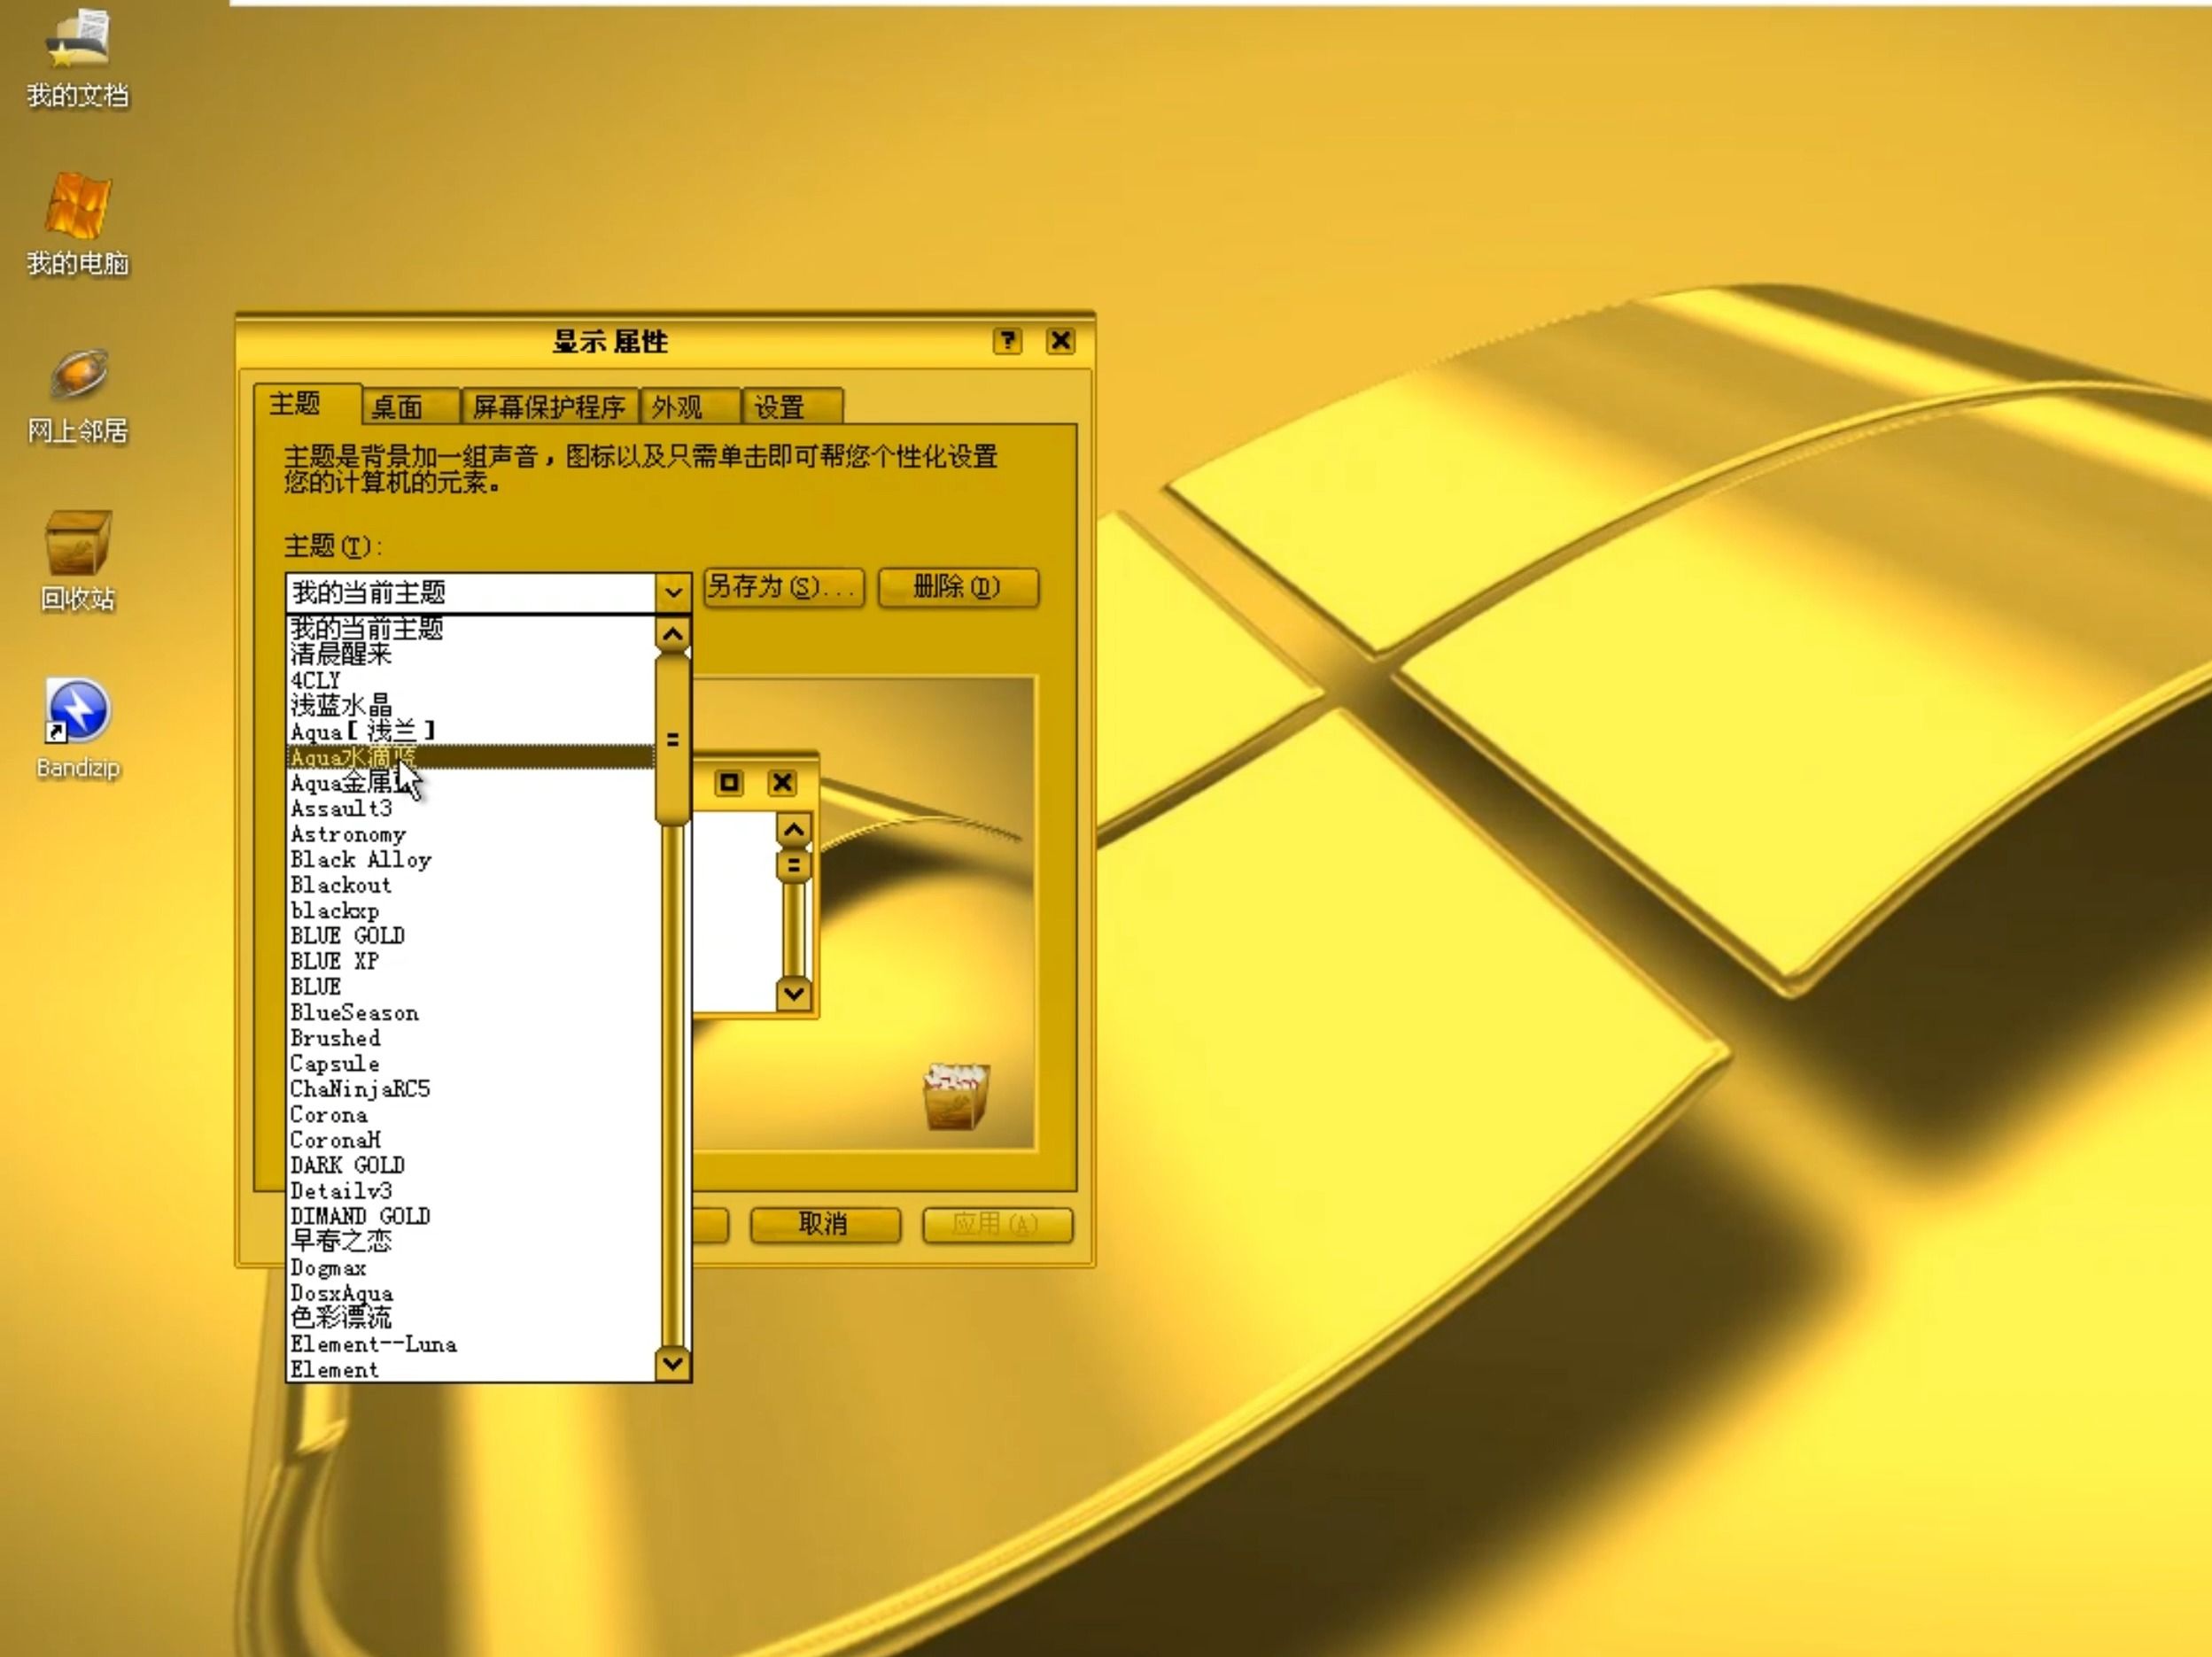Click the help question mark button
The image size is (2212, 1657).
coord(1007,341)
